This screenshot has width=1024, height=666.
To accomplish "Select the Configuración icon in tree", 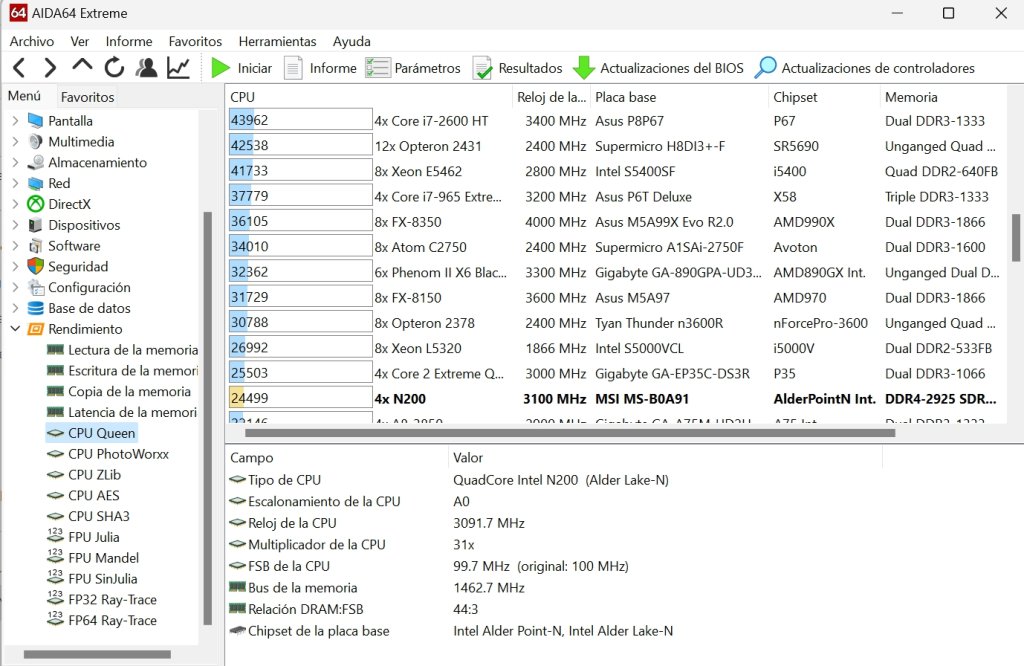I will pos(35,287).
